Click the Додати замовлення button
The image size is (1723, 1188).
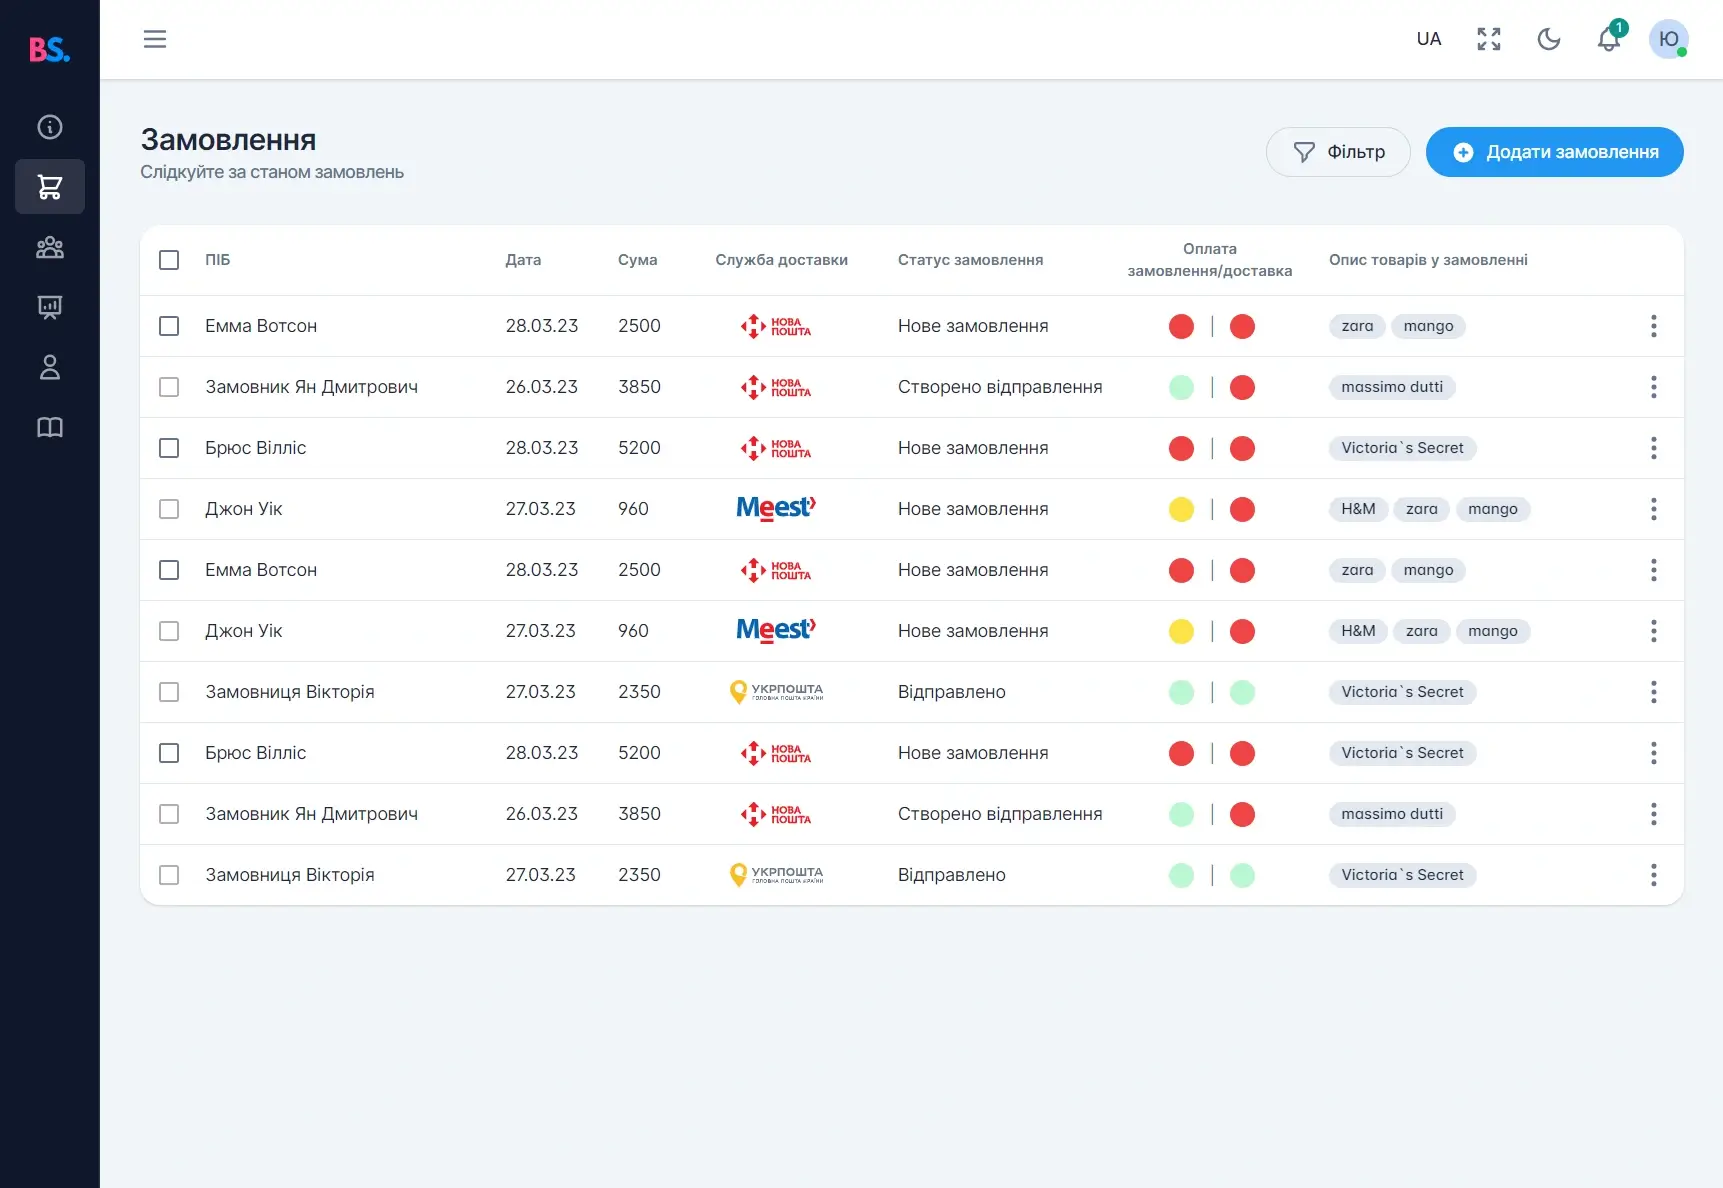coord(1554,152)
